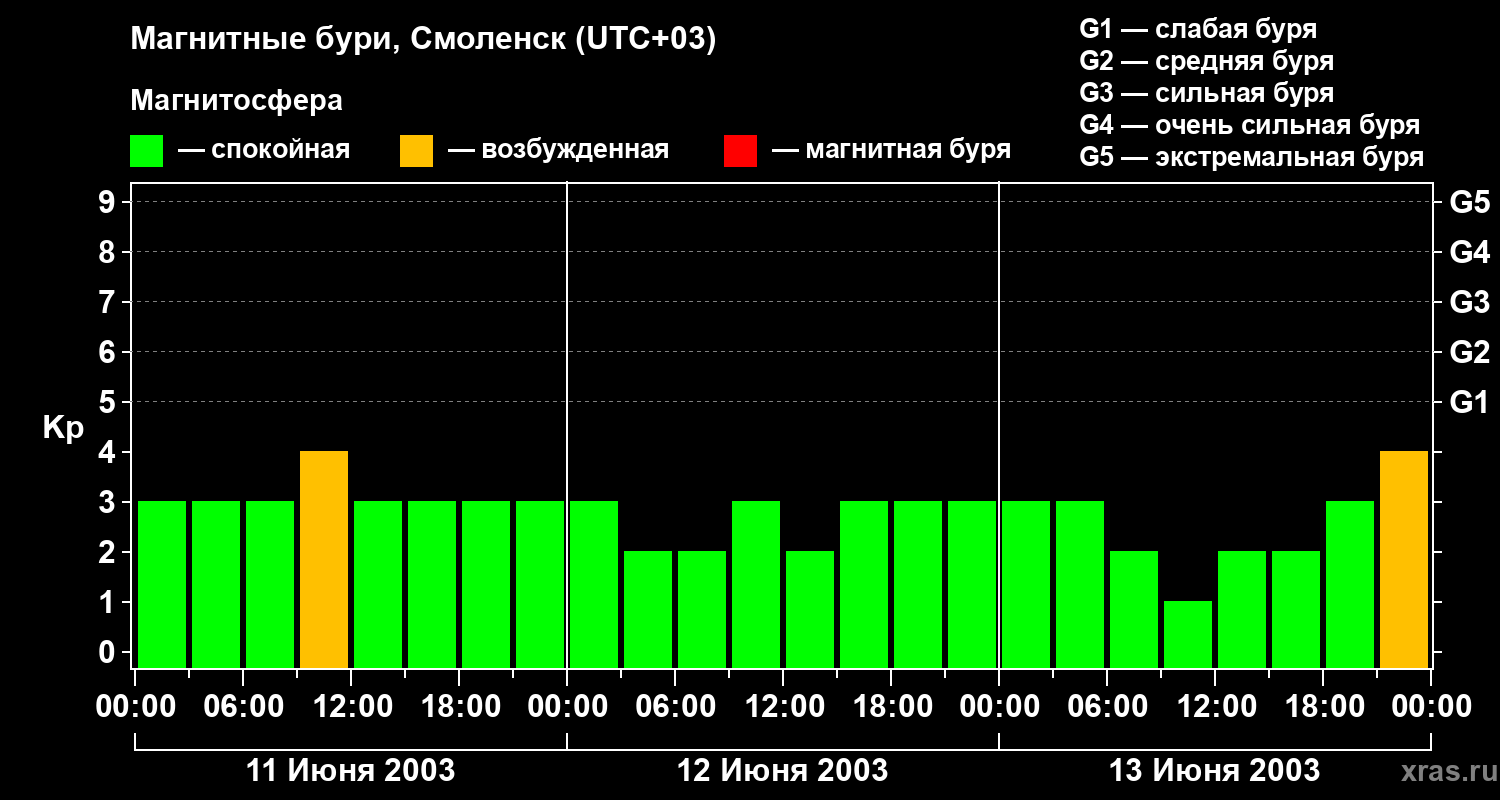Click the red 'магнитная буря' legend swatch
The image size is (1500, 800).
(x=740, y=150)
